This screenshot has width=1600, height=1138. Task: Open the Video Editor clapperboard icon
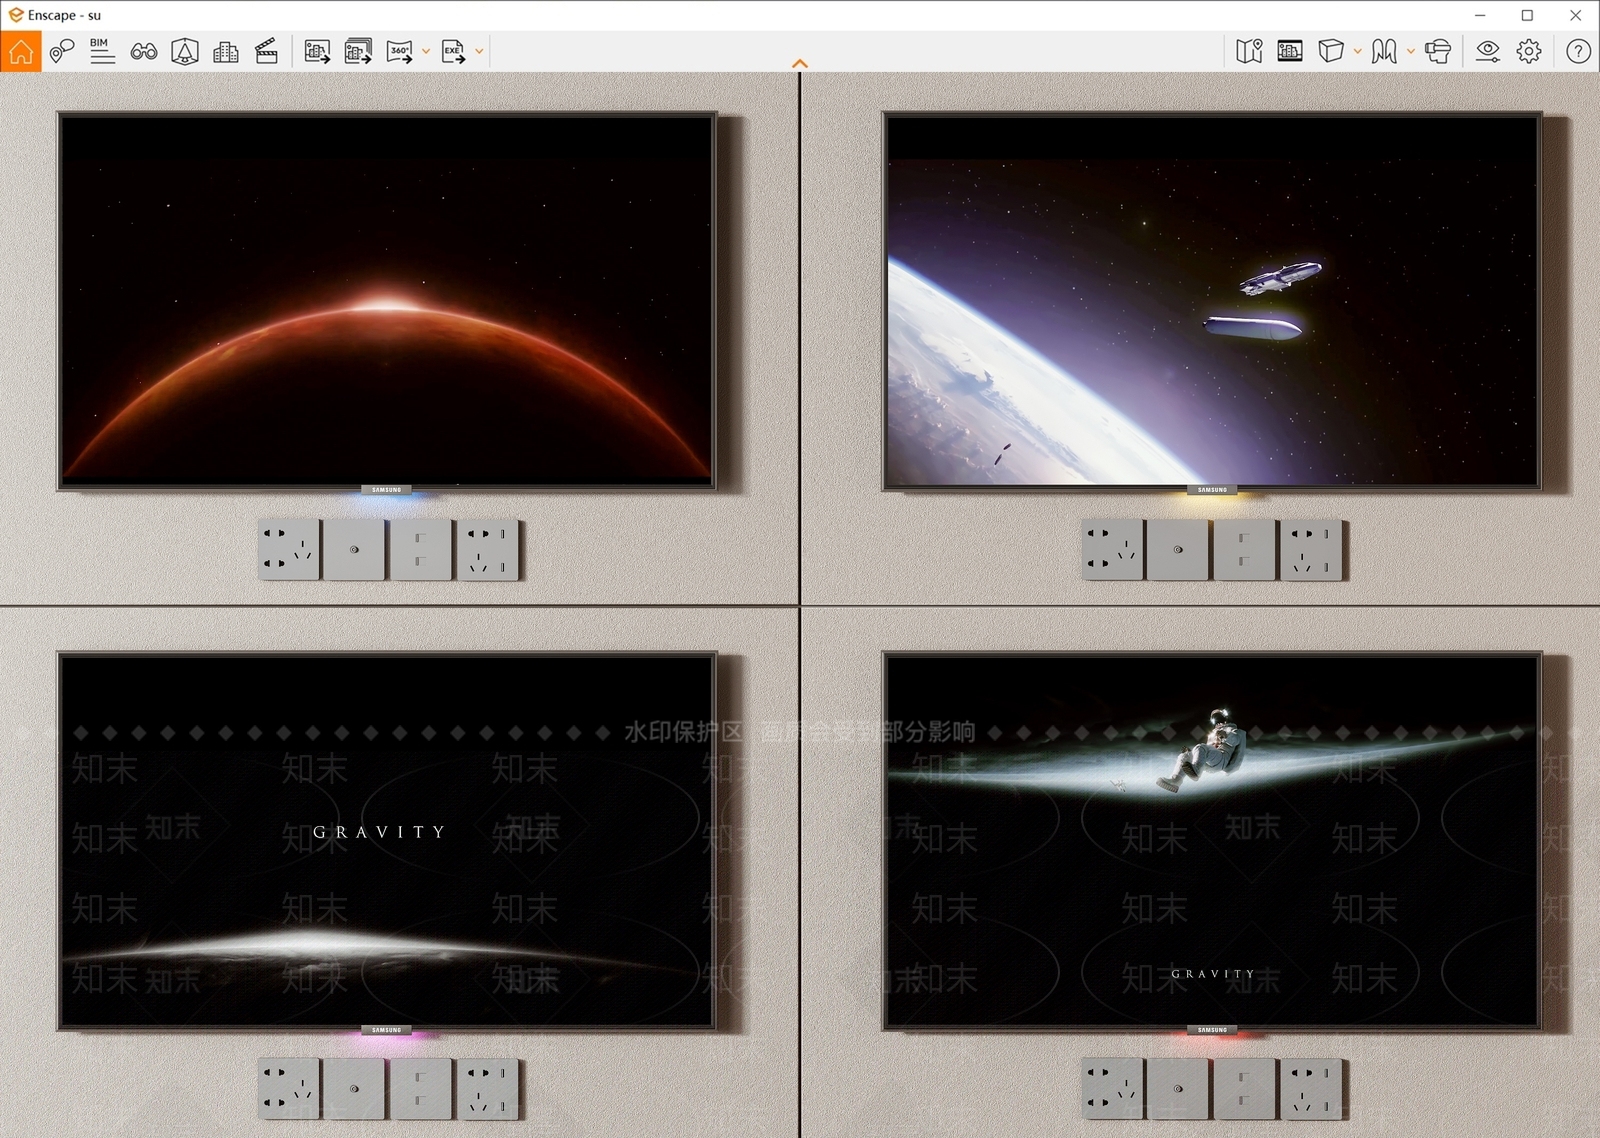(266, 51)
